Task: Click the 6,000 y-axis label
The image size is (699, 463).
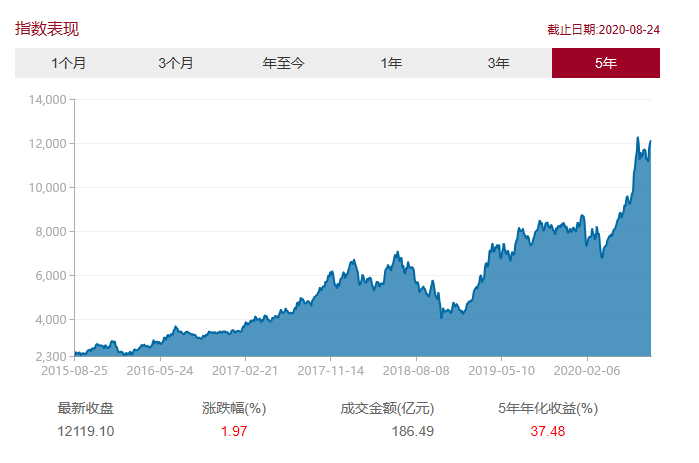Action: (51, 275)
